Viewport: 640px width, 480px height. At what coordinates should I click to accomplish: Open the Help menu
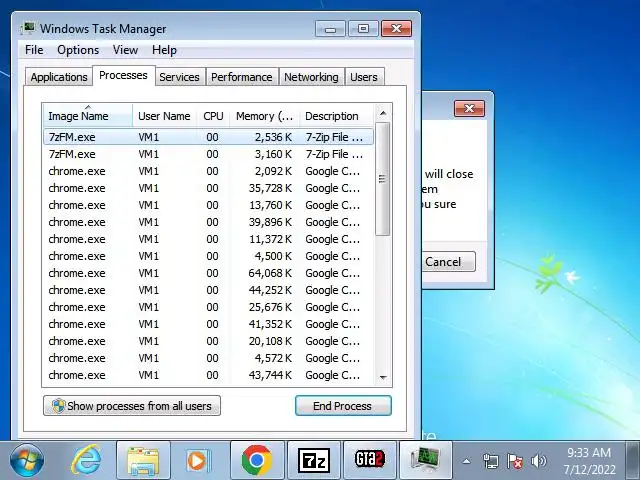click(x=164, y=50)
